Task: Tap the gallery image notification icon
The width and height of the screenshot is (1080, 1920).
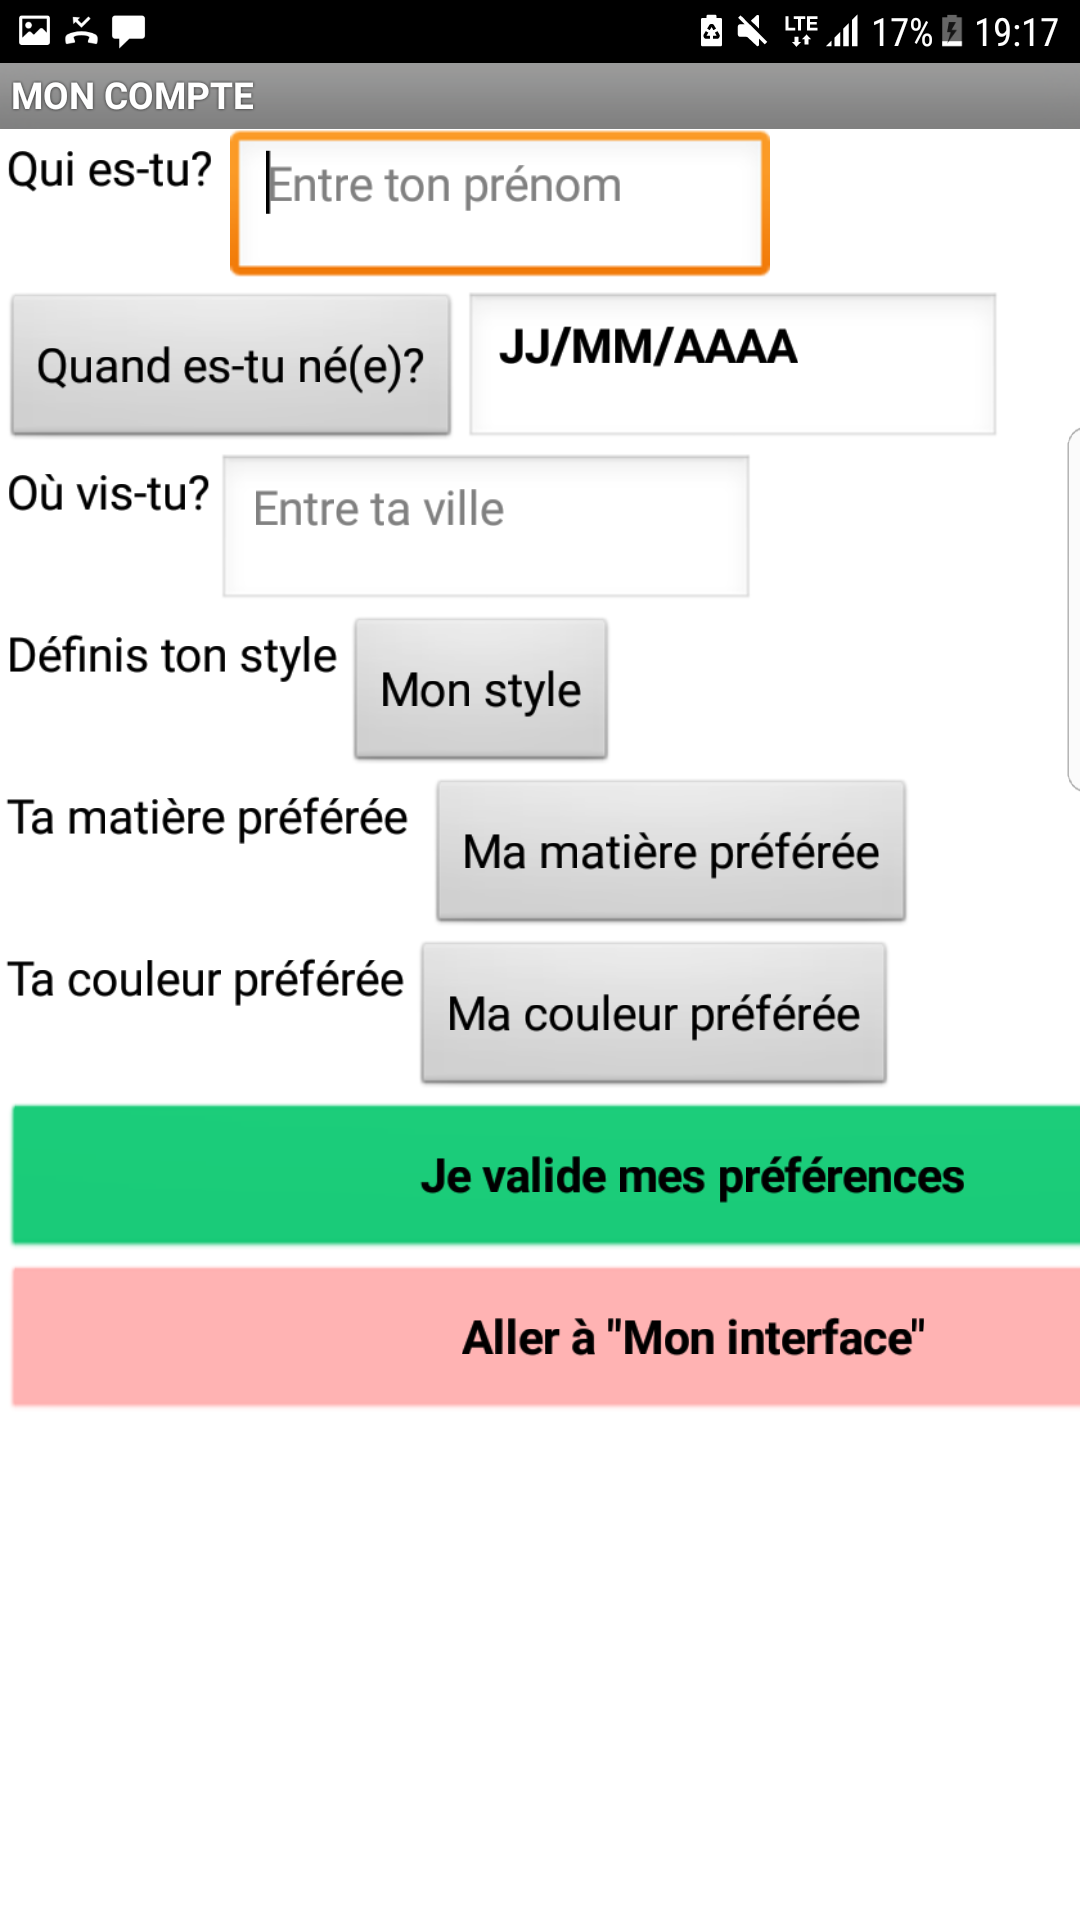Action: click(34, 30)
